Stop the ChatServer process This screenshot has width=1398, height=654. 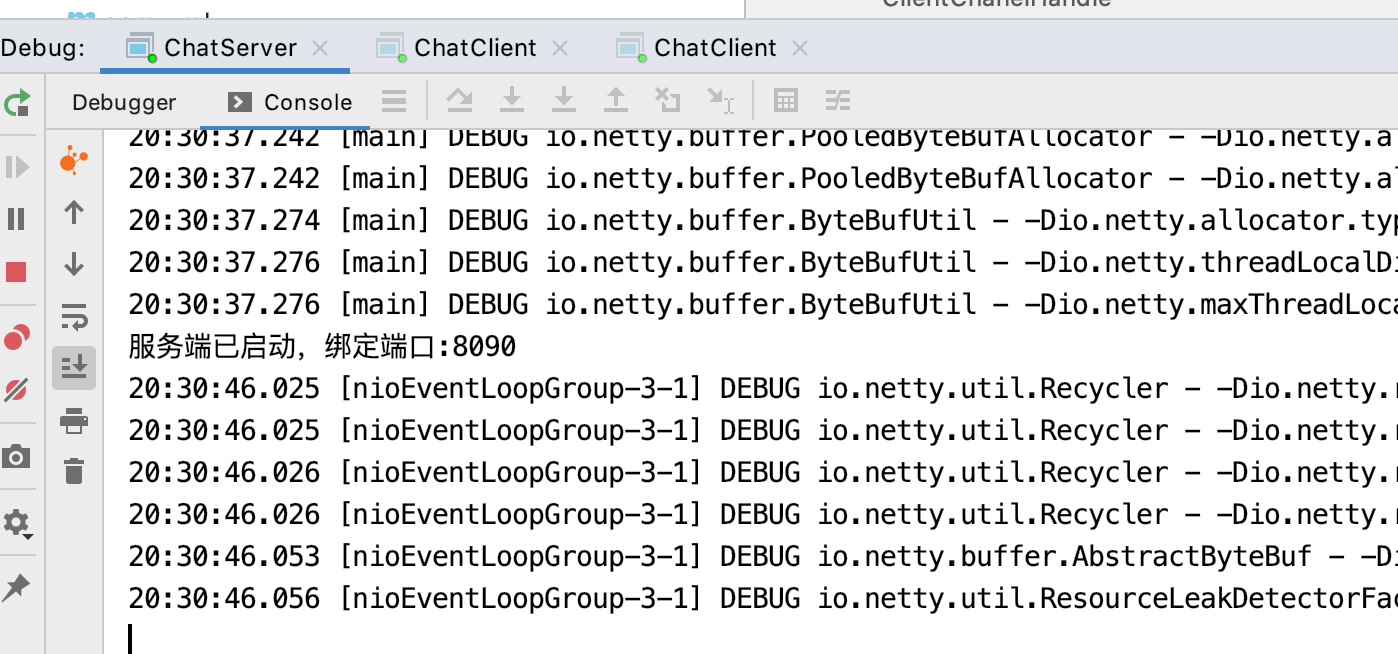point(17,272)
